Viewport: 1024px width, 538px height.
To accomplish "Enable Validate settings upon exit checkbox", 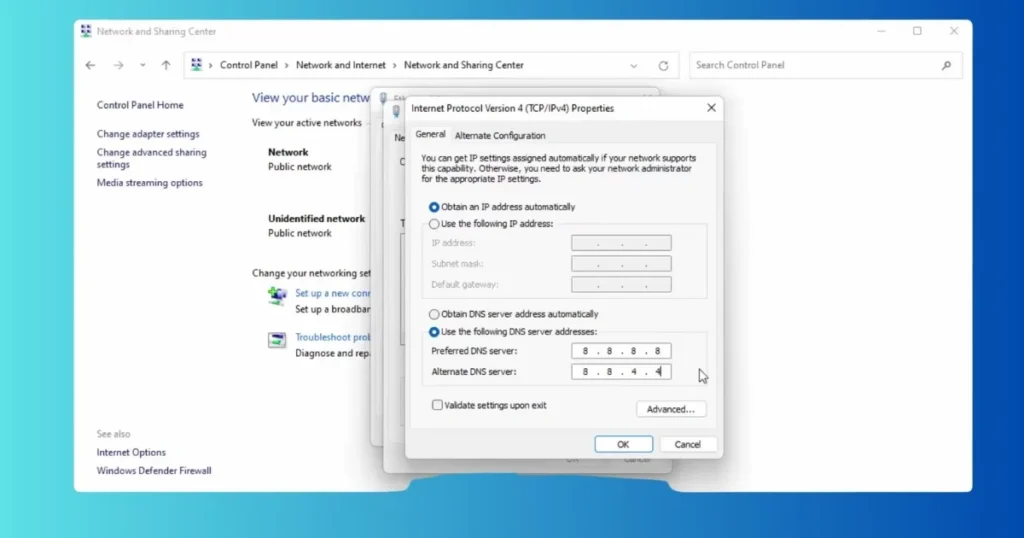I will coord(437,405).
